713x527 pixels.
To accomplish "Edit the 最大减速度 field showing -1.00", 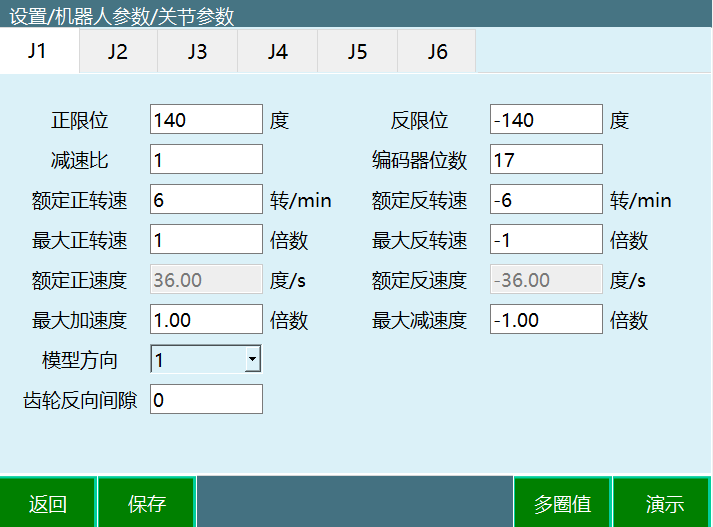I will (x=546, y=320).
